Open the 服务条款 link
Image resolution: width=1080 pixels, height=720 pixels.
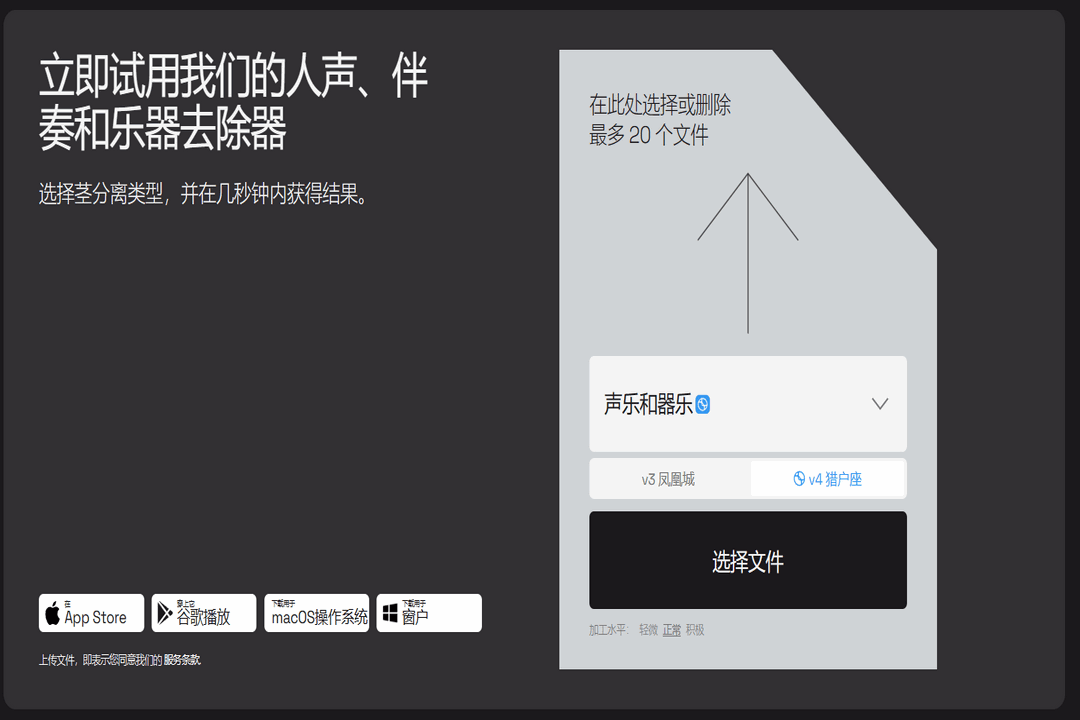(x=181, y=660)
